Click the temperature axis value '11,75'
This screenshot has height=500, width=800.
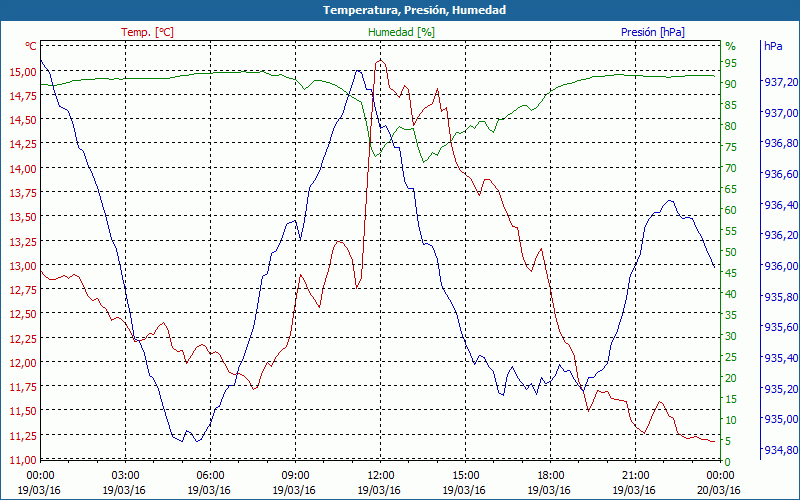pos(23,386)
